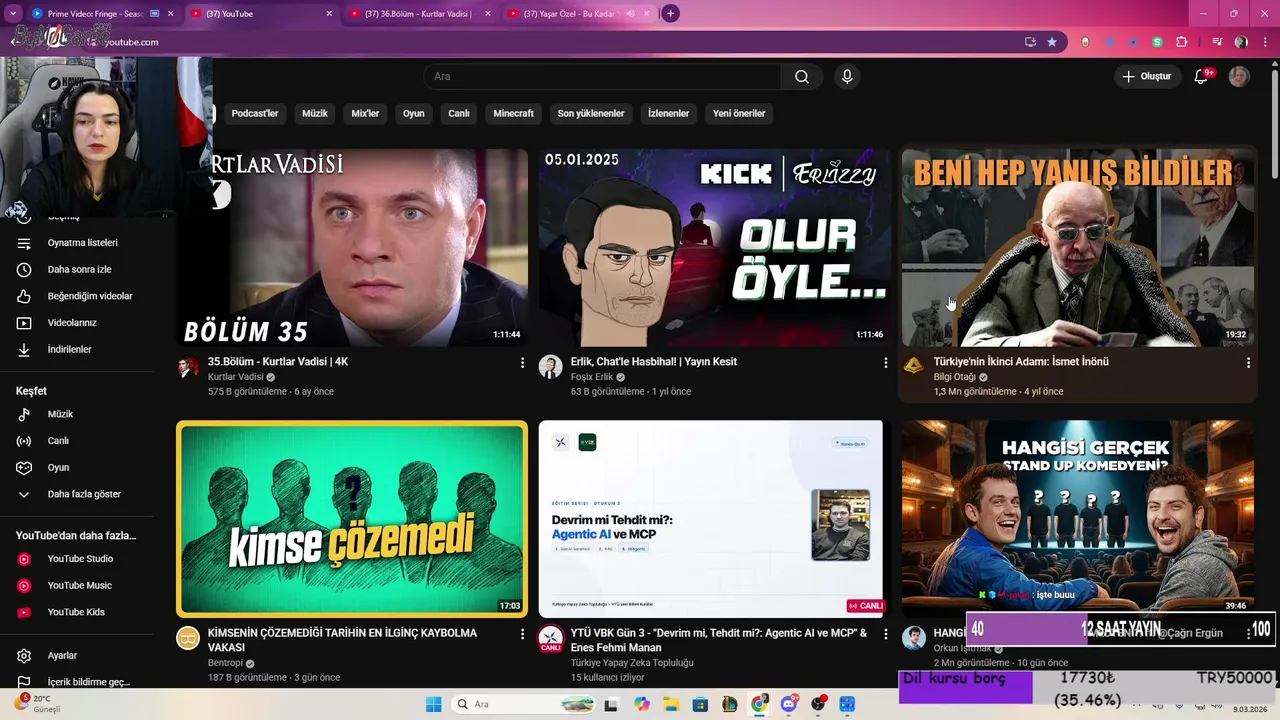This screenshot has width=1280, height=720.
Task: Open options menu for YTÜ VBK Gün 3
Action: pos(885,634)
